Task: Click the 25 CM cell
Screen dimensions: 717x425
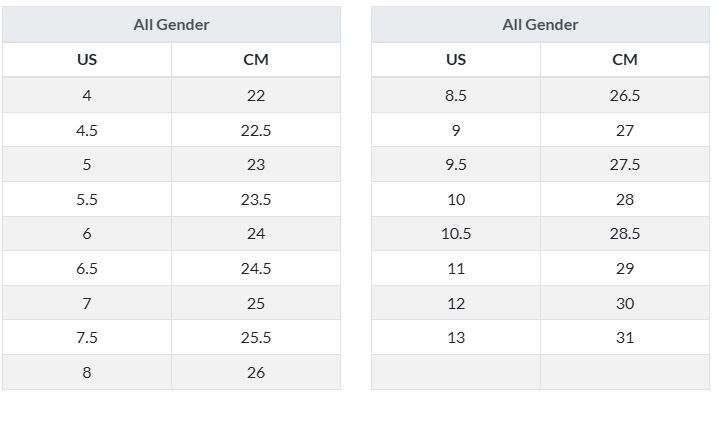Action: click(x=256, y=303)
